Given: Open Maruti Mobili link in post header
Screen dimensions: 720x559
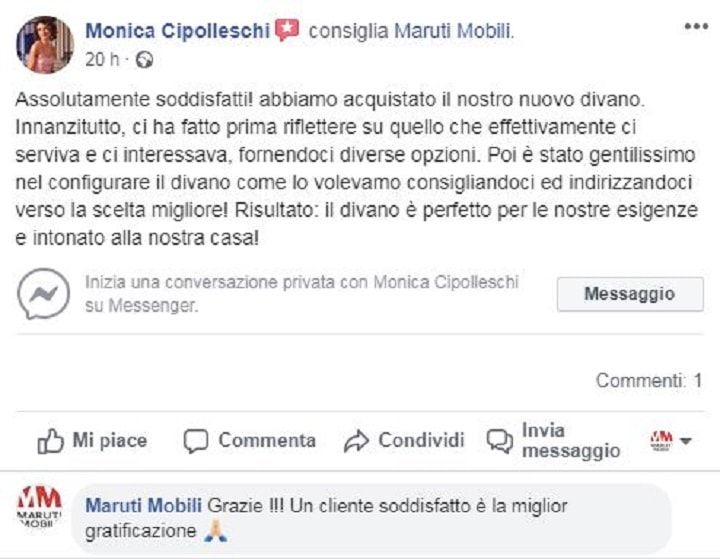Looking at the screenshot, I should pos(453,31).
